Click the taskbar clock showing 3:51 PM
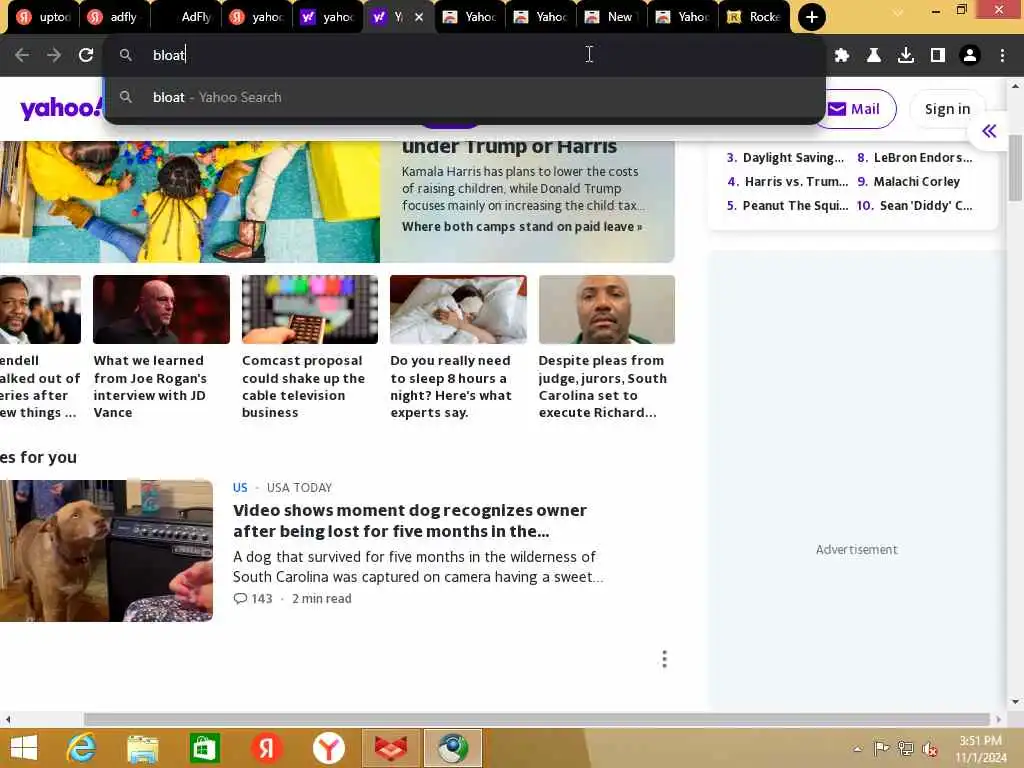Viewport: 1024px width, 768px height. [x=980, y=748]
